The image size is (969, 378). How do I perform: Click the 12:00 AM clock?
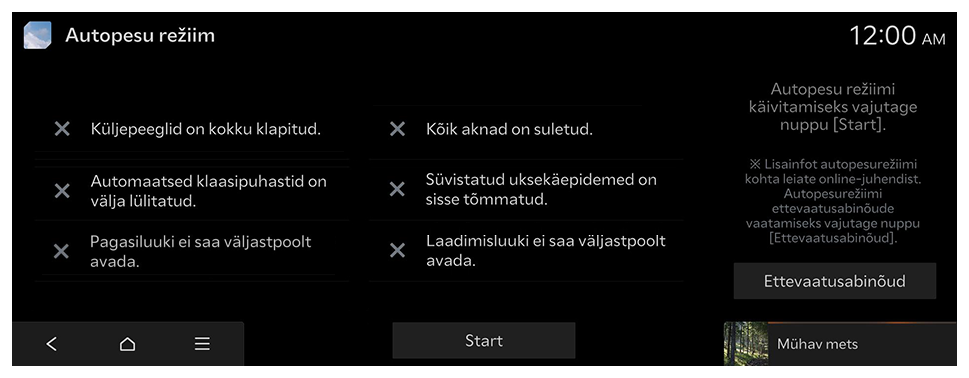tap(897, 36)
